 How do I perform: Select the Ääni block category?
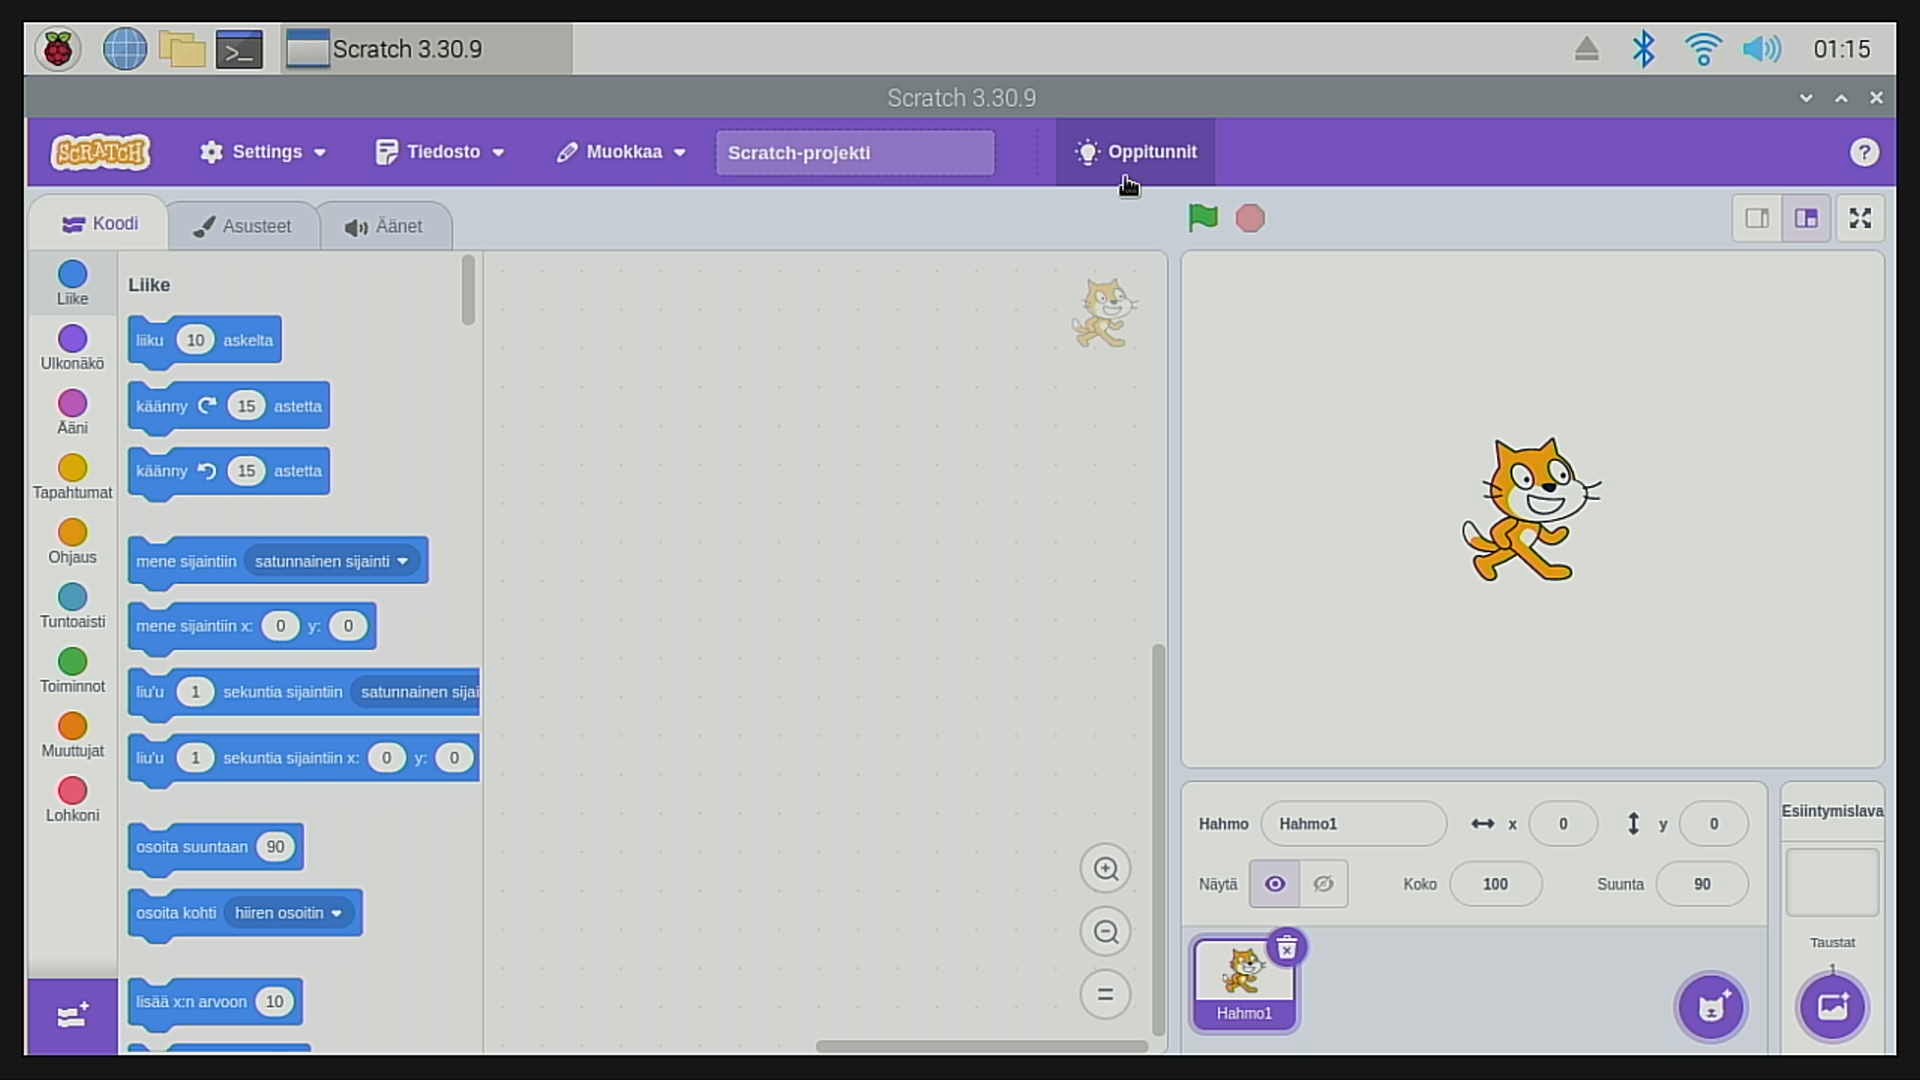72,412
